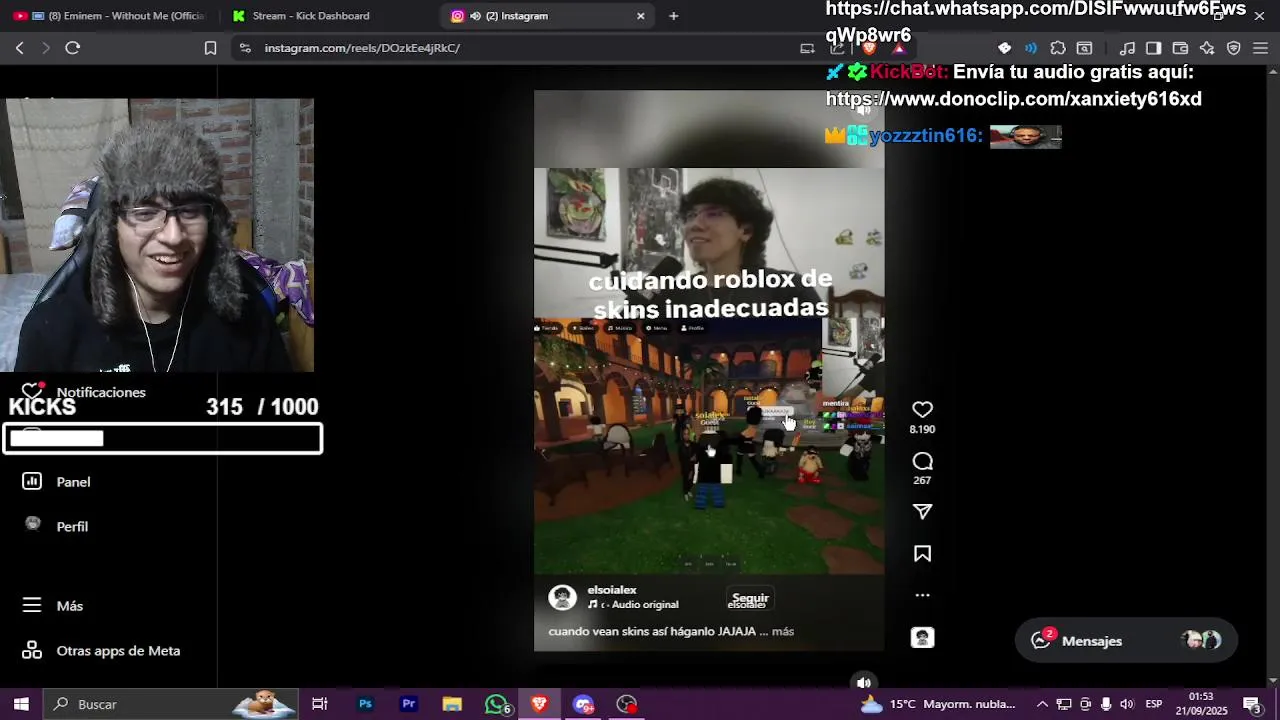
Task: Close the Instagram tab
Action: pos(641,16)
